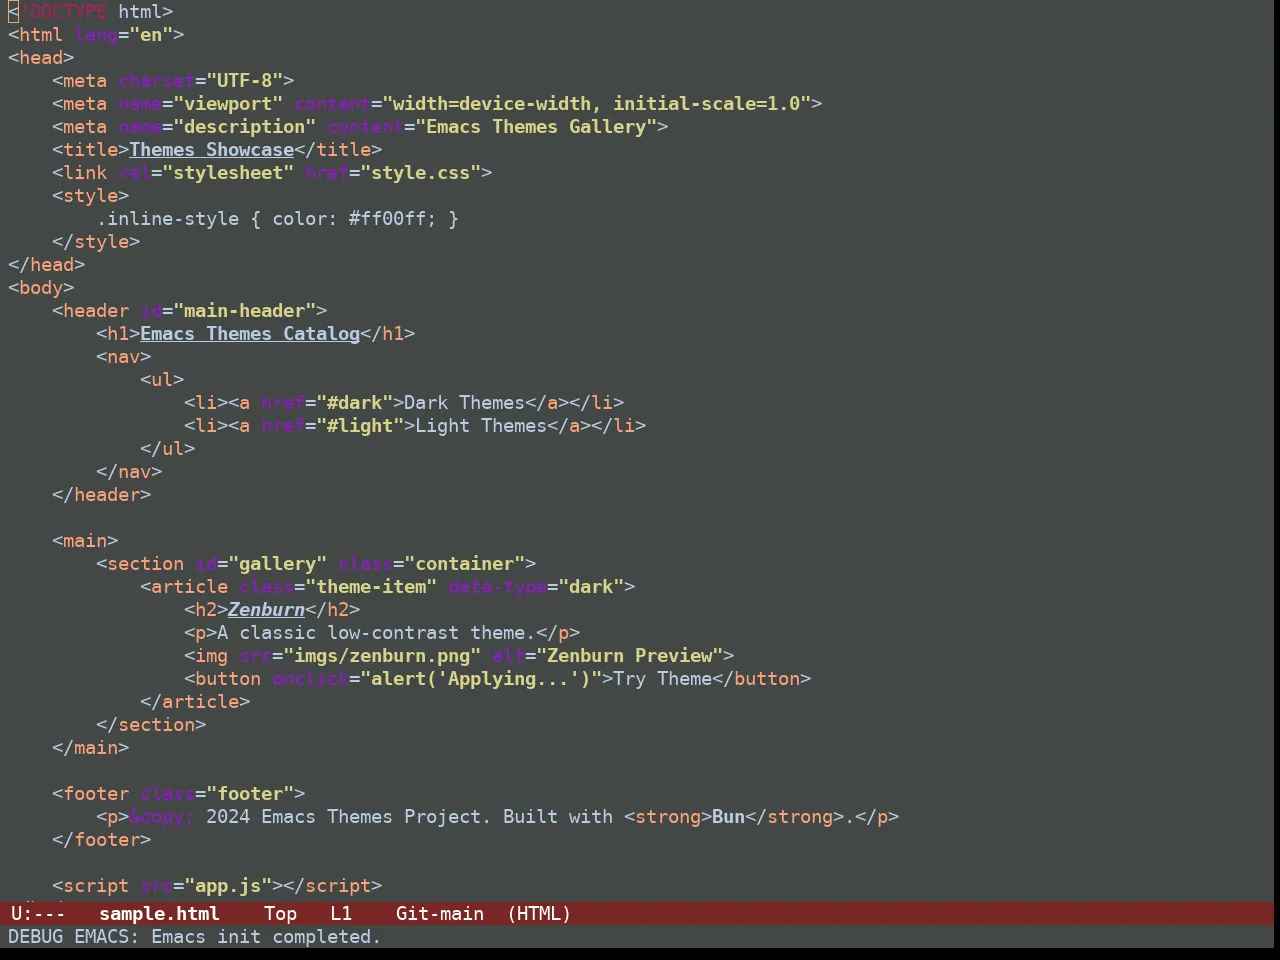This screenshot has height=960, width=1280.
Task: Click the "Try Theme" button text
Action: [662, 679]
